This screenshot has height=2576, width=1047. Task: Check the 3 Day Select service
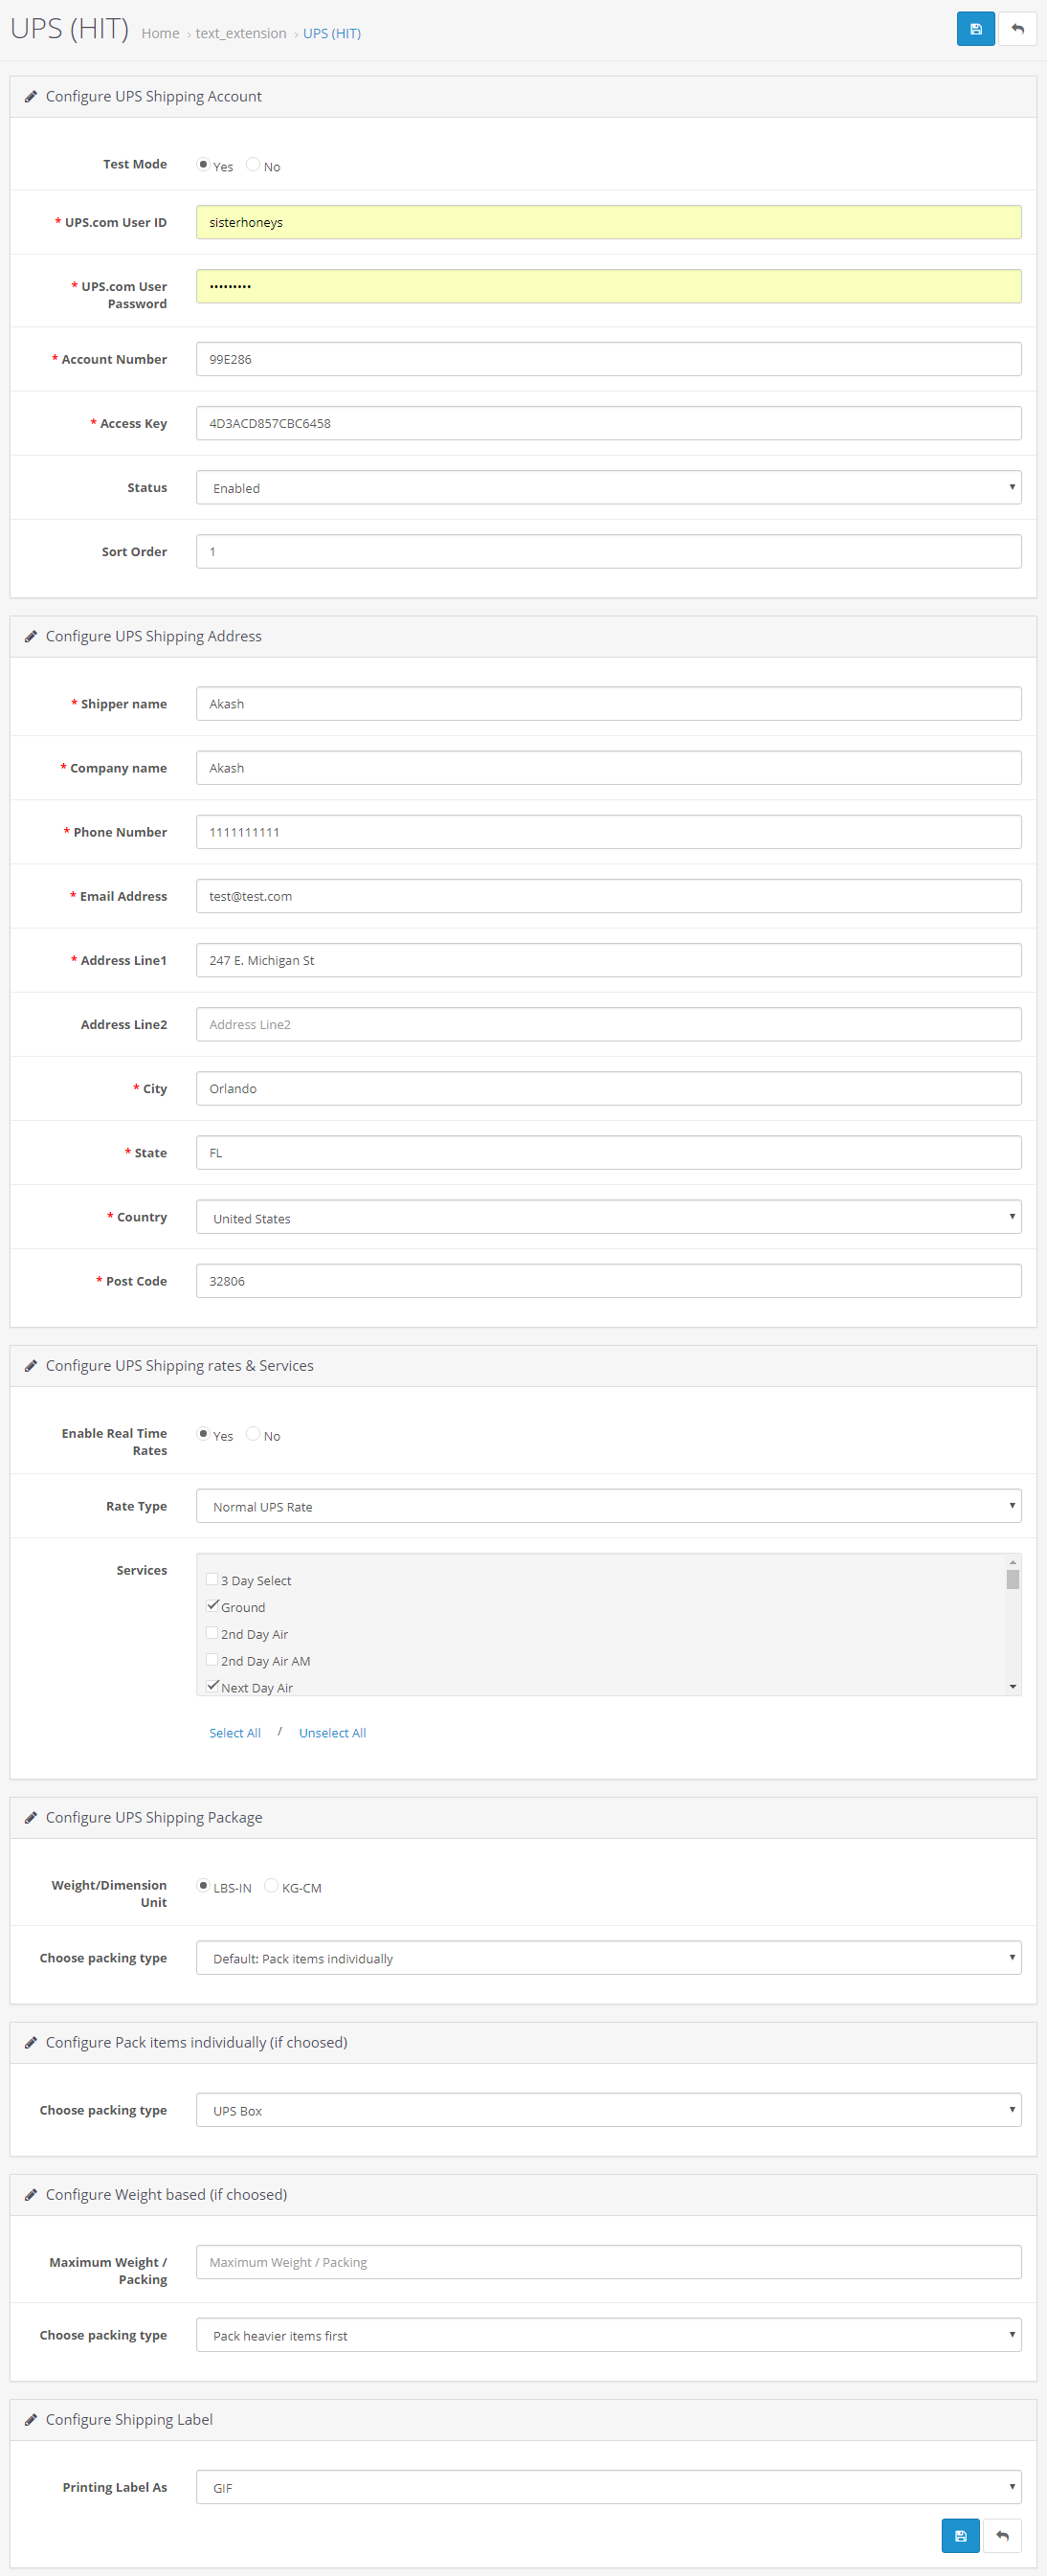pos(212,1580)
